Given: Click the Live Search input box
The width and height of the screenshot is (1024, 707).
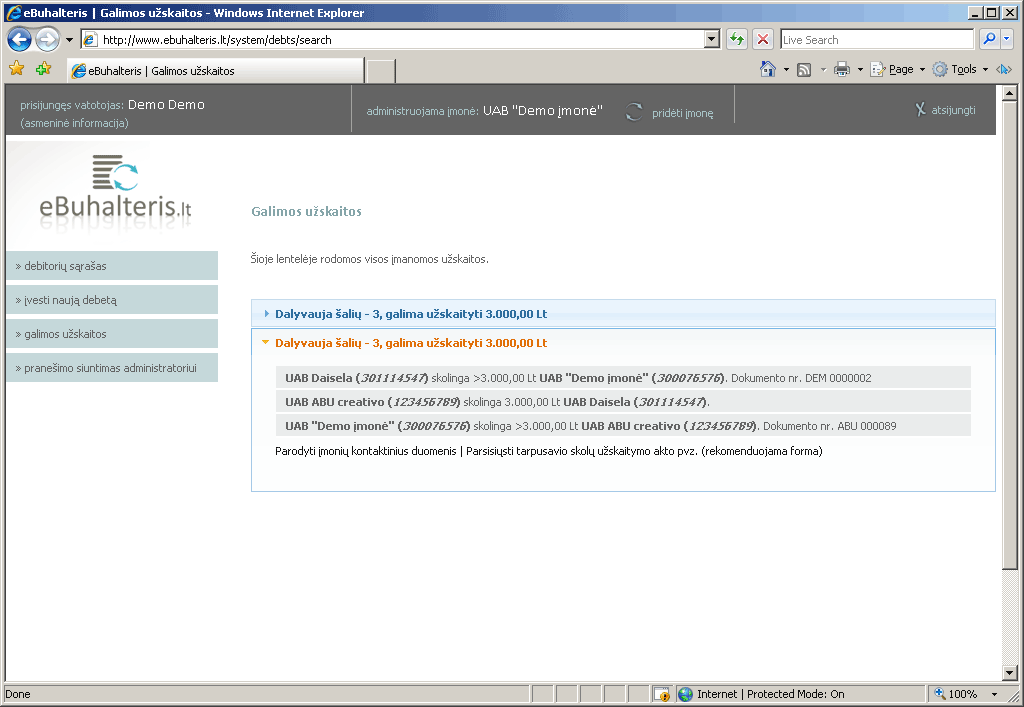Looking at the screenshot, I should pyautogui.click(x=876, y=40).
